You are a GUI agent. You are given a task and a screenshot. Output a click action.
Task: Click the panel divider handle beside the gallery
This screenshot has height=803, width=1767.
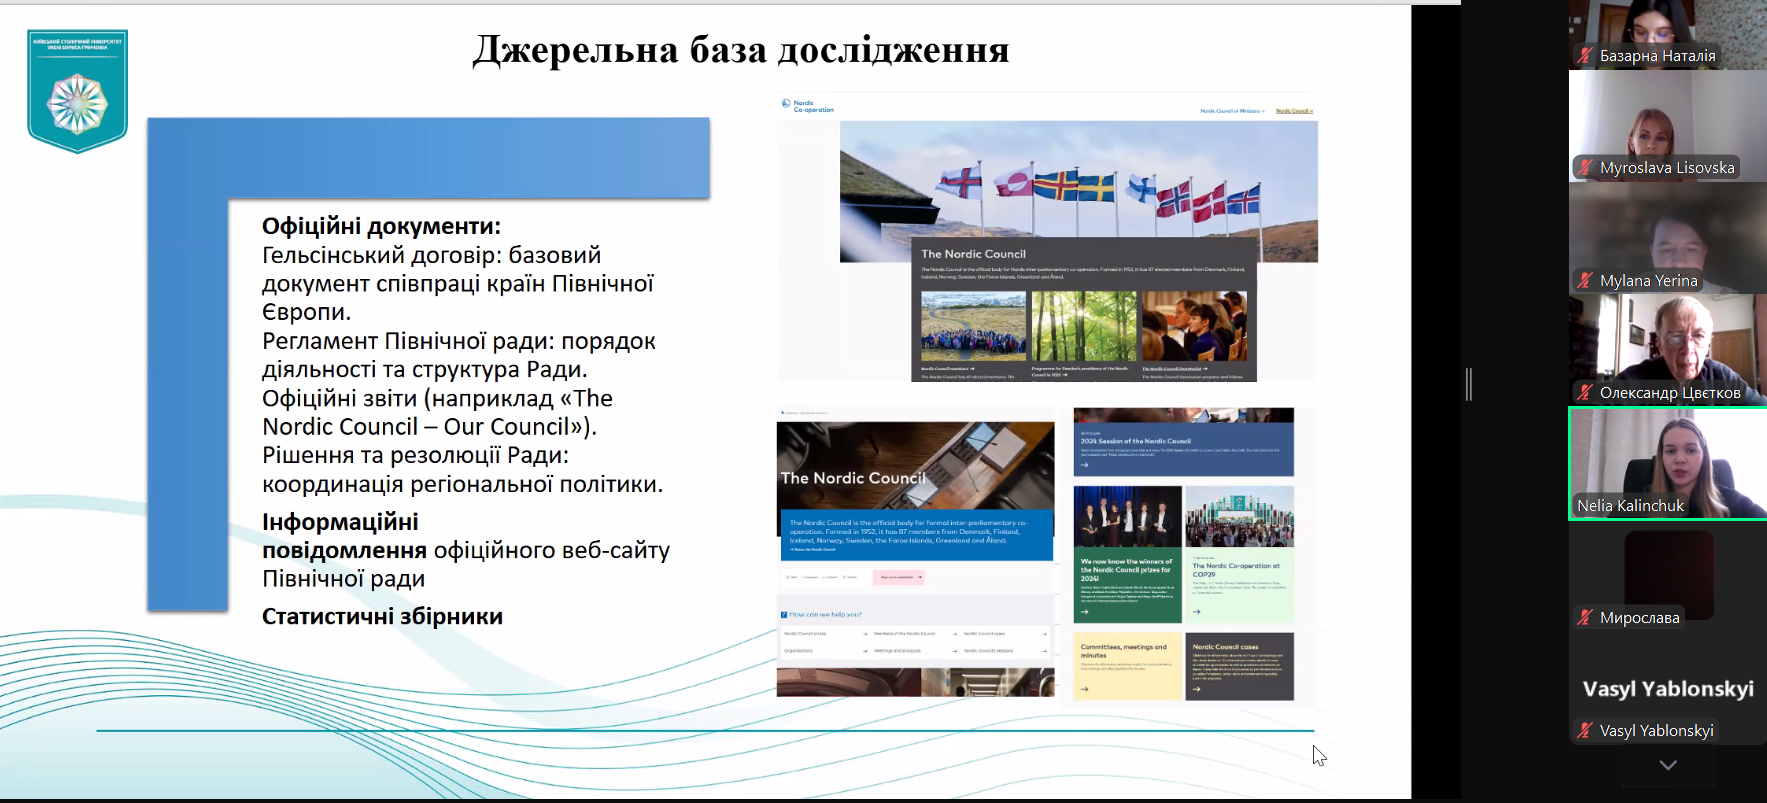(x=1468, y=384)
